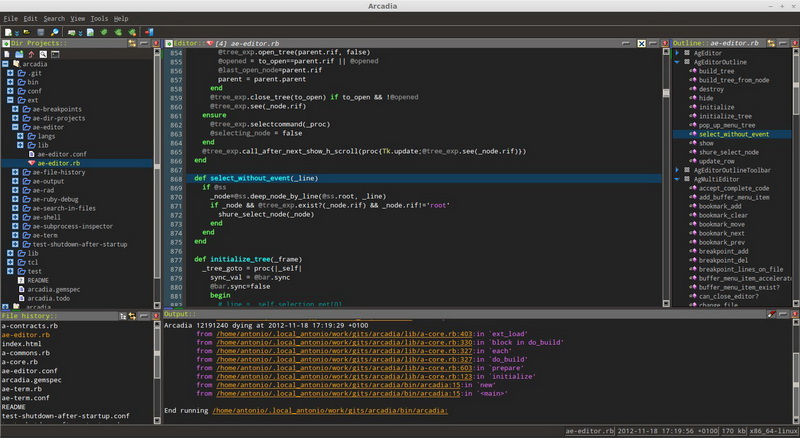The width and height of the screenshot is (800, 438).
Task: Click the swap-arrows icon in File history header
Action: click(x=132, y=316)
